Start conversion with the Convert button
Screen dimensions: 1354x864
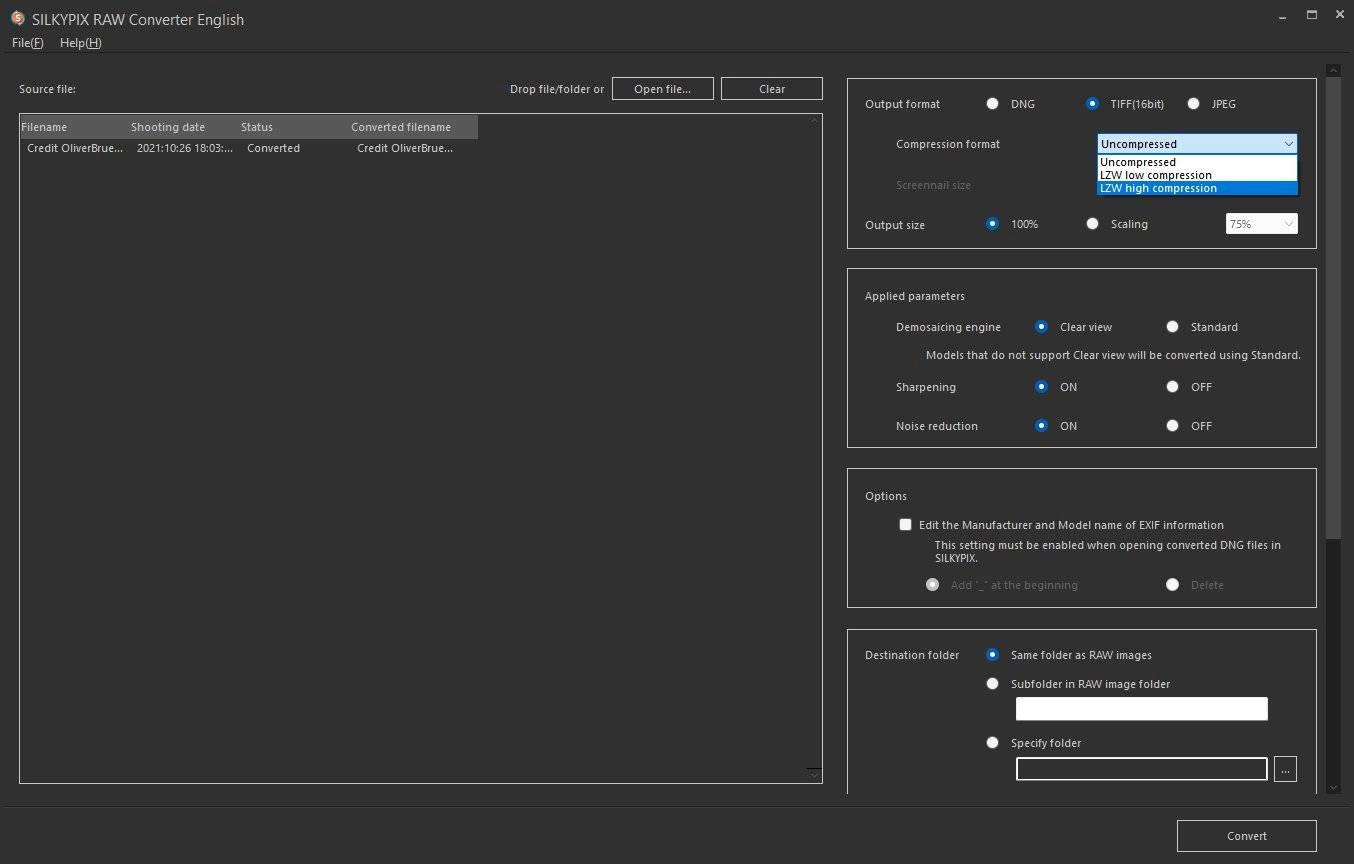[1246, 836]
